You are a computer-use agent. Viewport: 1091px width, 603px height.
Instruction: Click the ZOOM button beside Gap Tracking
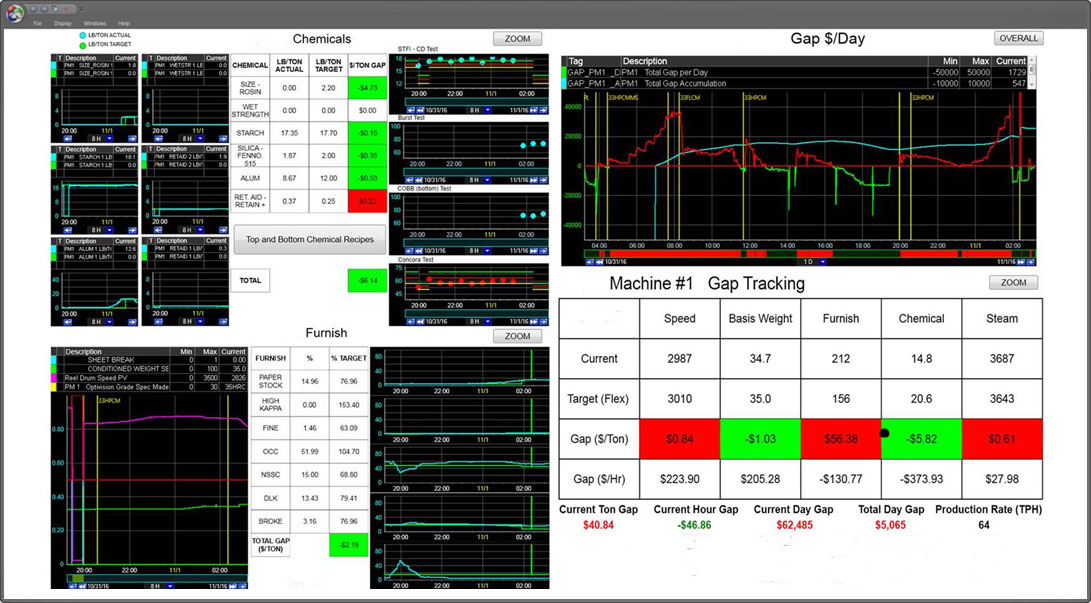point(1013,283)
